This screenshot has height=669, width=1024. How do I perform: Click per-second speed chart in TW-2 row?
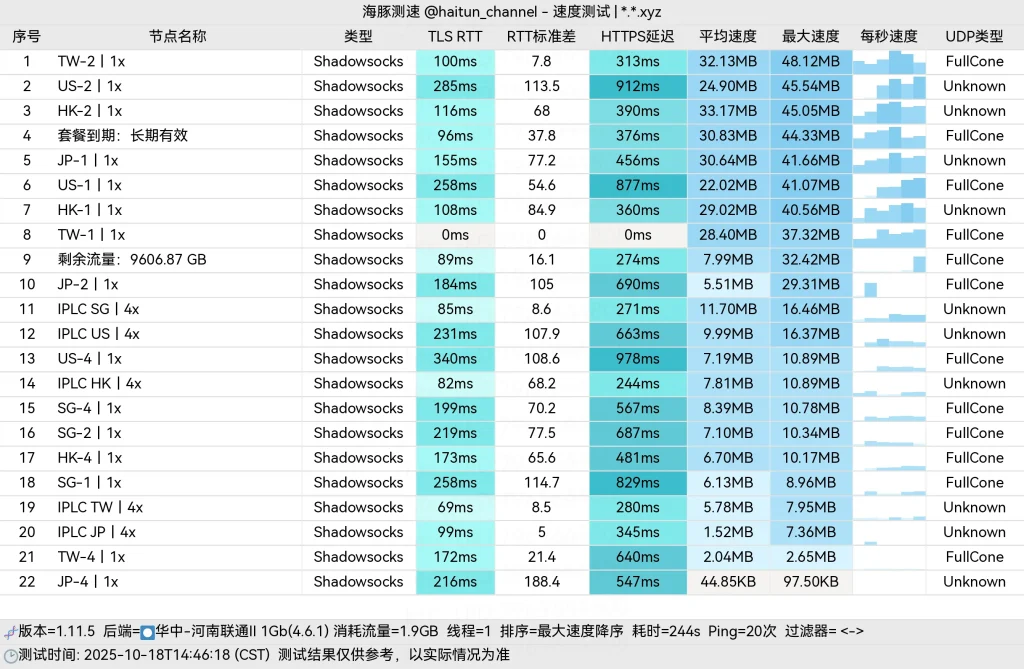click(x=889, y=61)
